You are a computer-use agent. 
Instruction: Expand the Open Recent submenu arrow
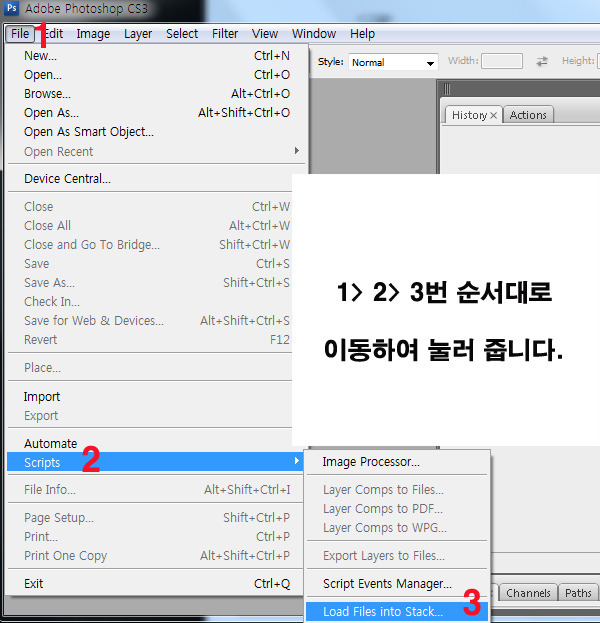296,151
